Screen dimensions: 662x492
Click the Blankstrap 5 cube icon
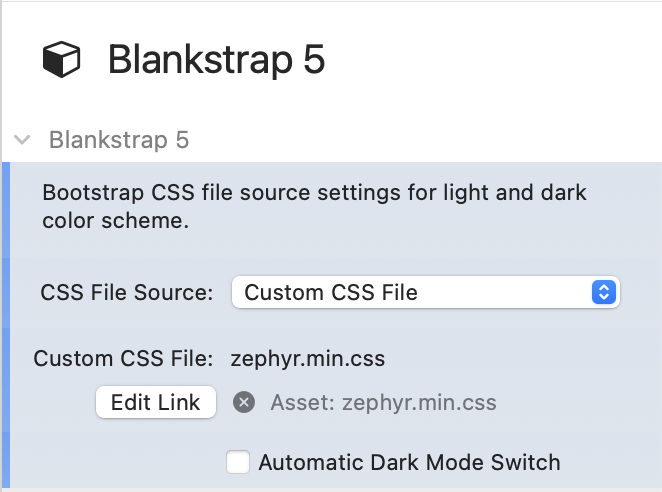61,59
